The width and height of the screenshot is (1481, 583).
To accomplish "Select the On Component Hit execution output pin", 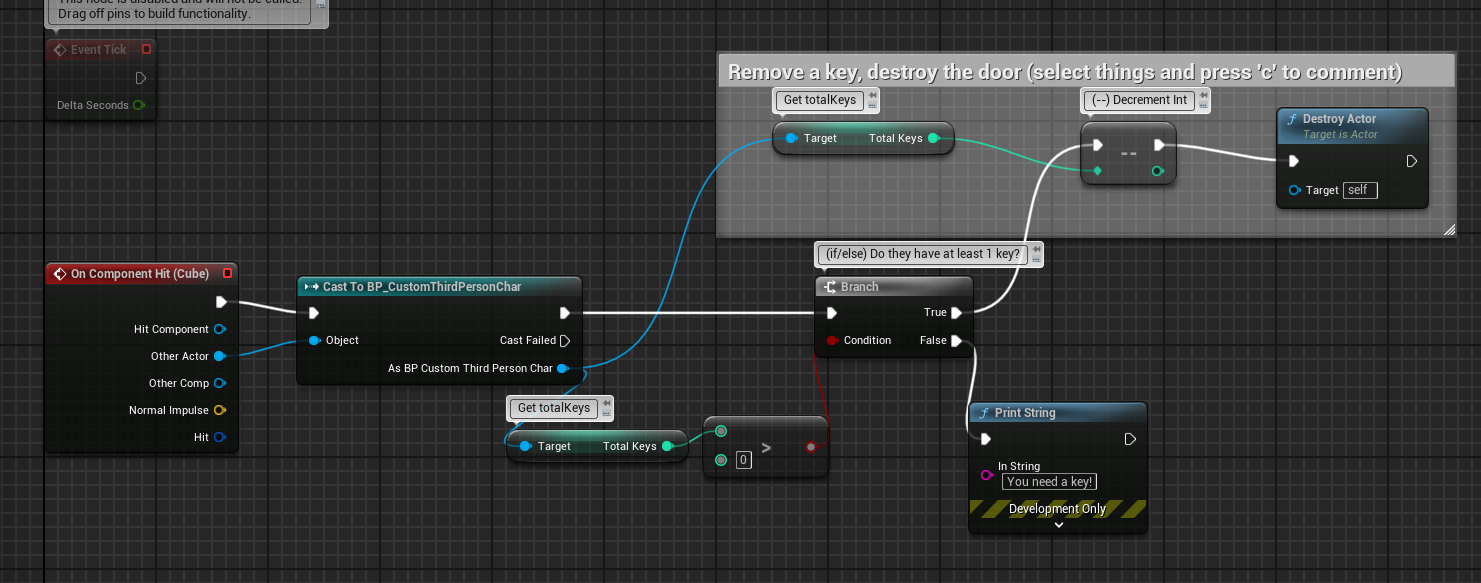I will 221,302.
